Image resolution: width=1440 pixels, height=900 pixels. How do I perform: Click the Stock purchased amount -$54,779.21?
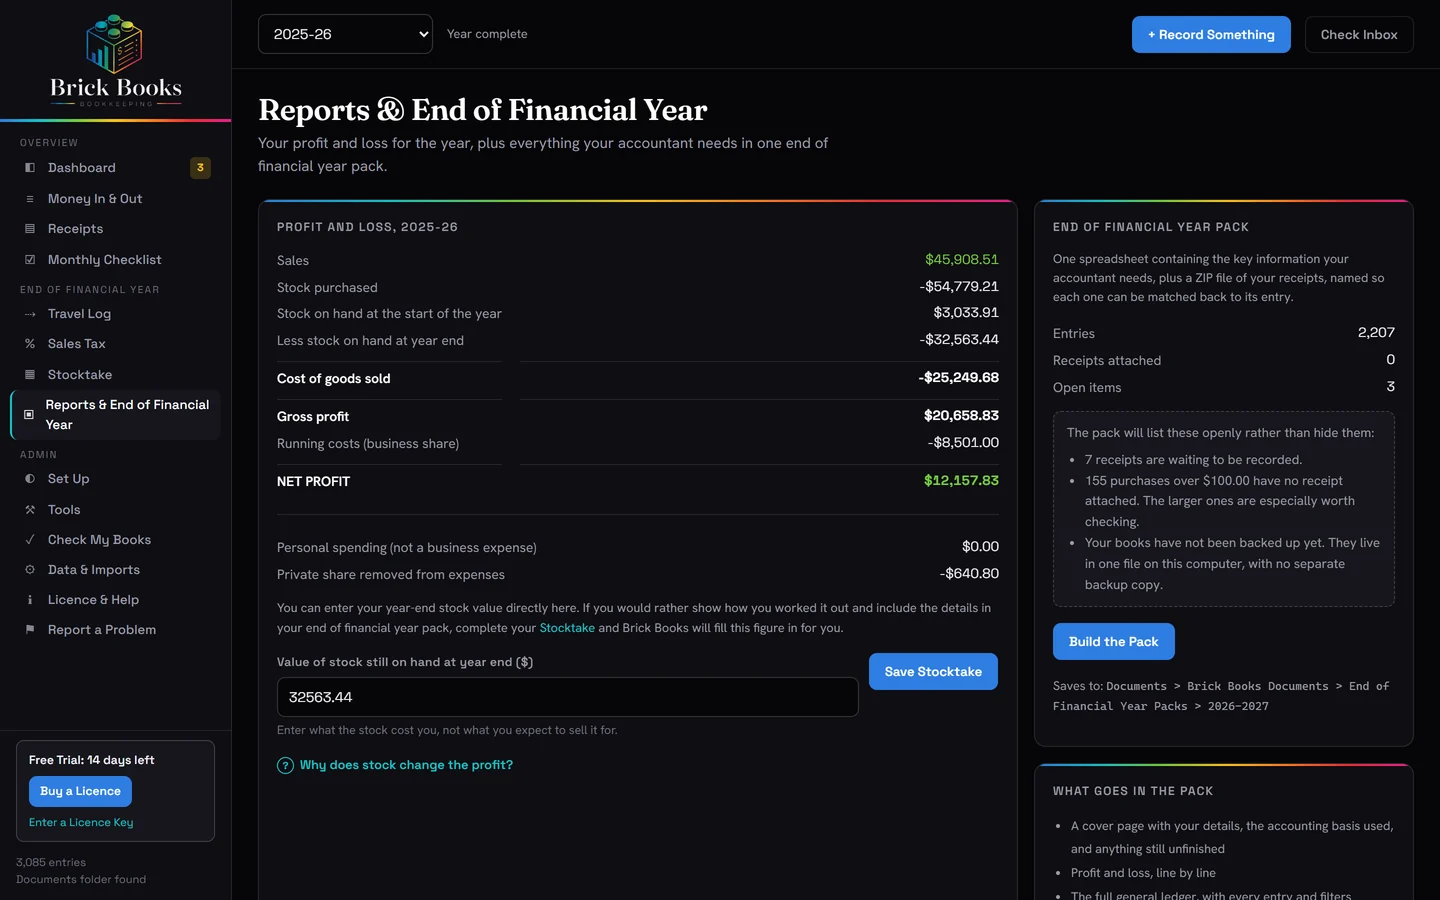click(x=959, y=287)
